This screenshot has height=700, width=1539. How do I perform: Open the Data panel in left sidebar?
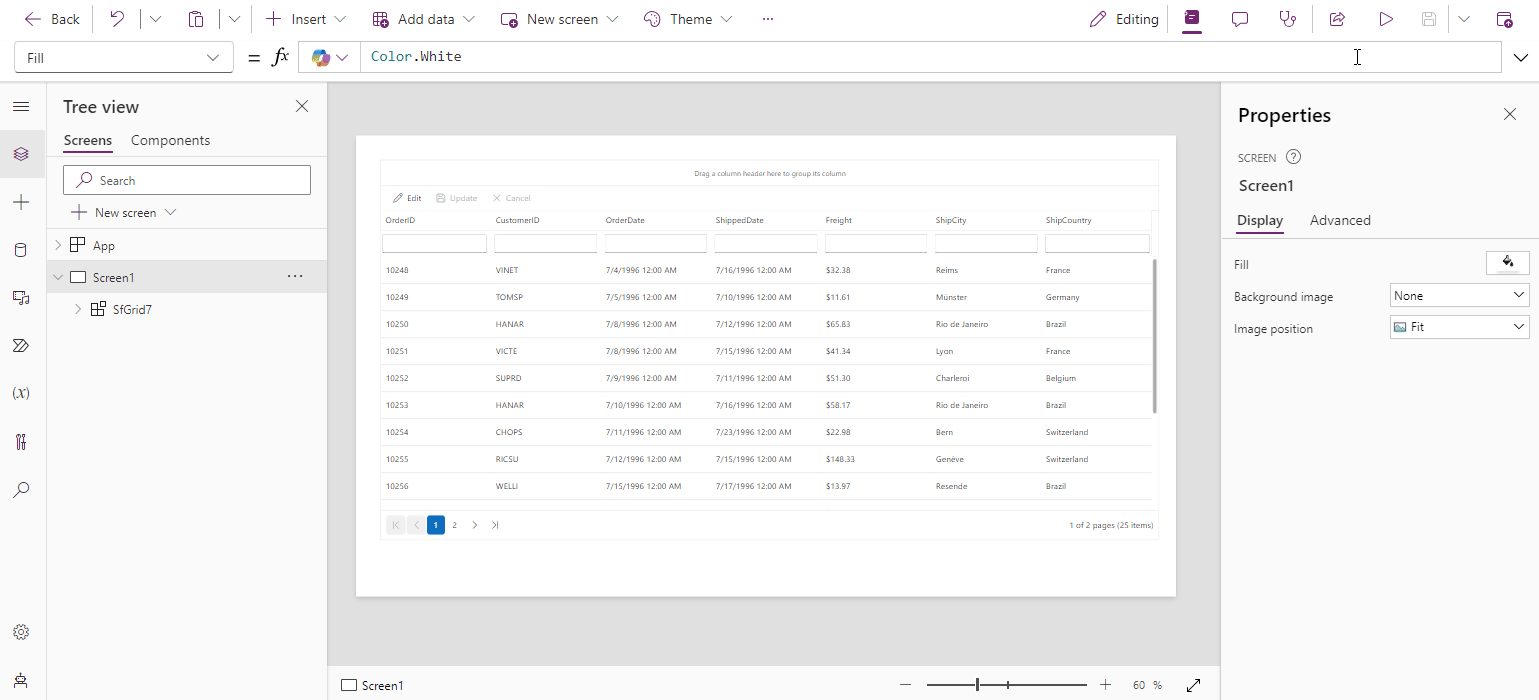pyautogui.click(x=21, y=250)
